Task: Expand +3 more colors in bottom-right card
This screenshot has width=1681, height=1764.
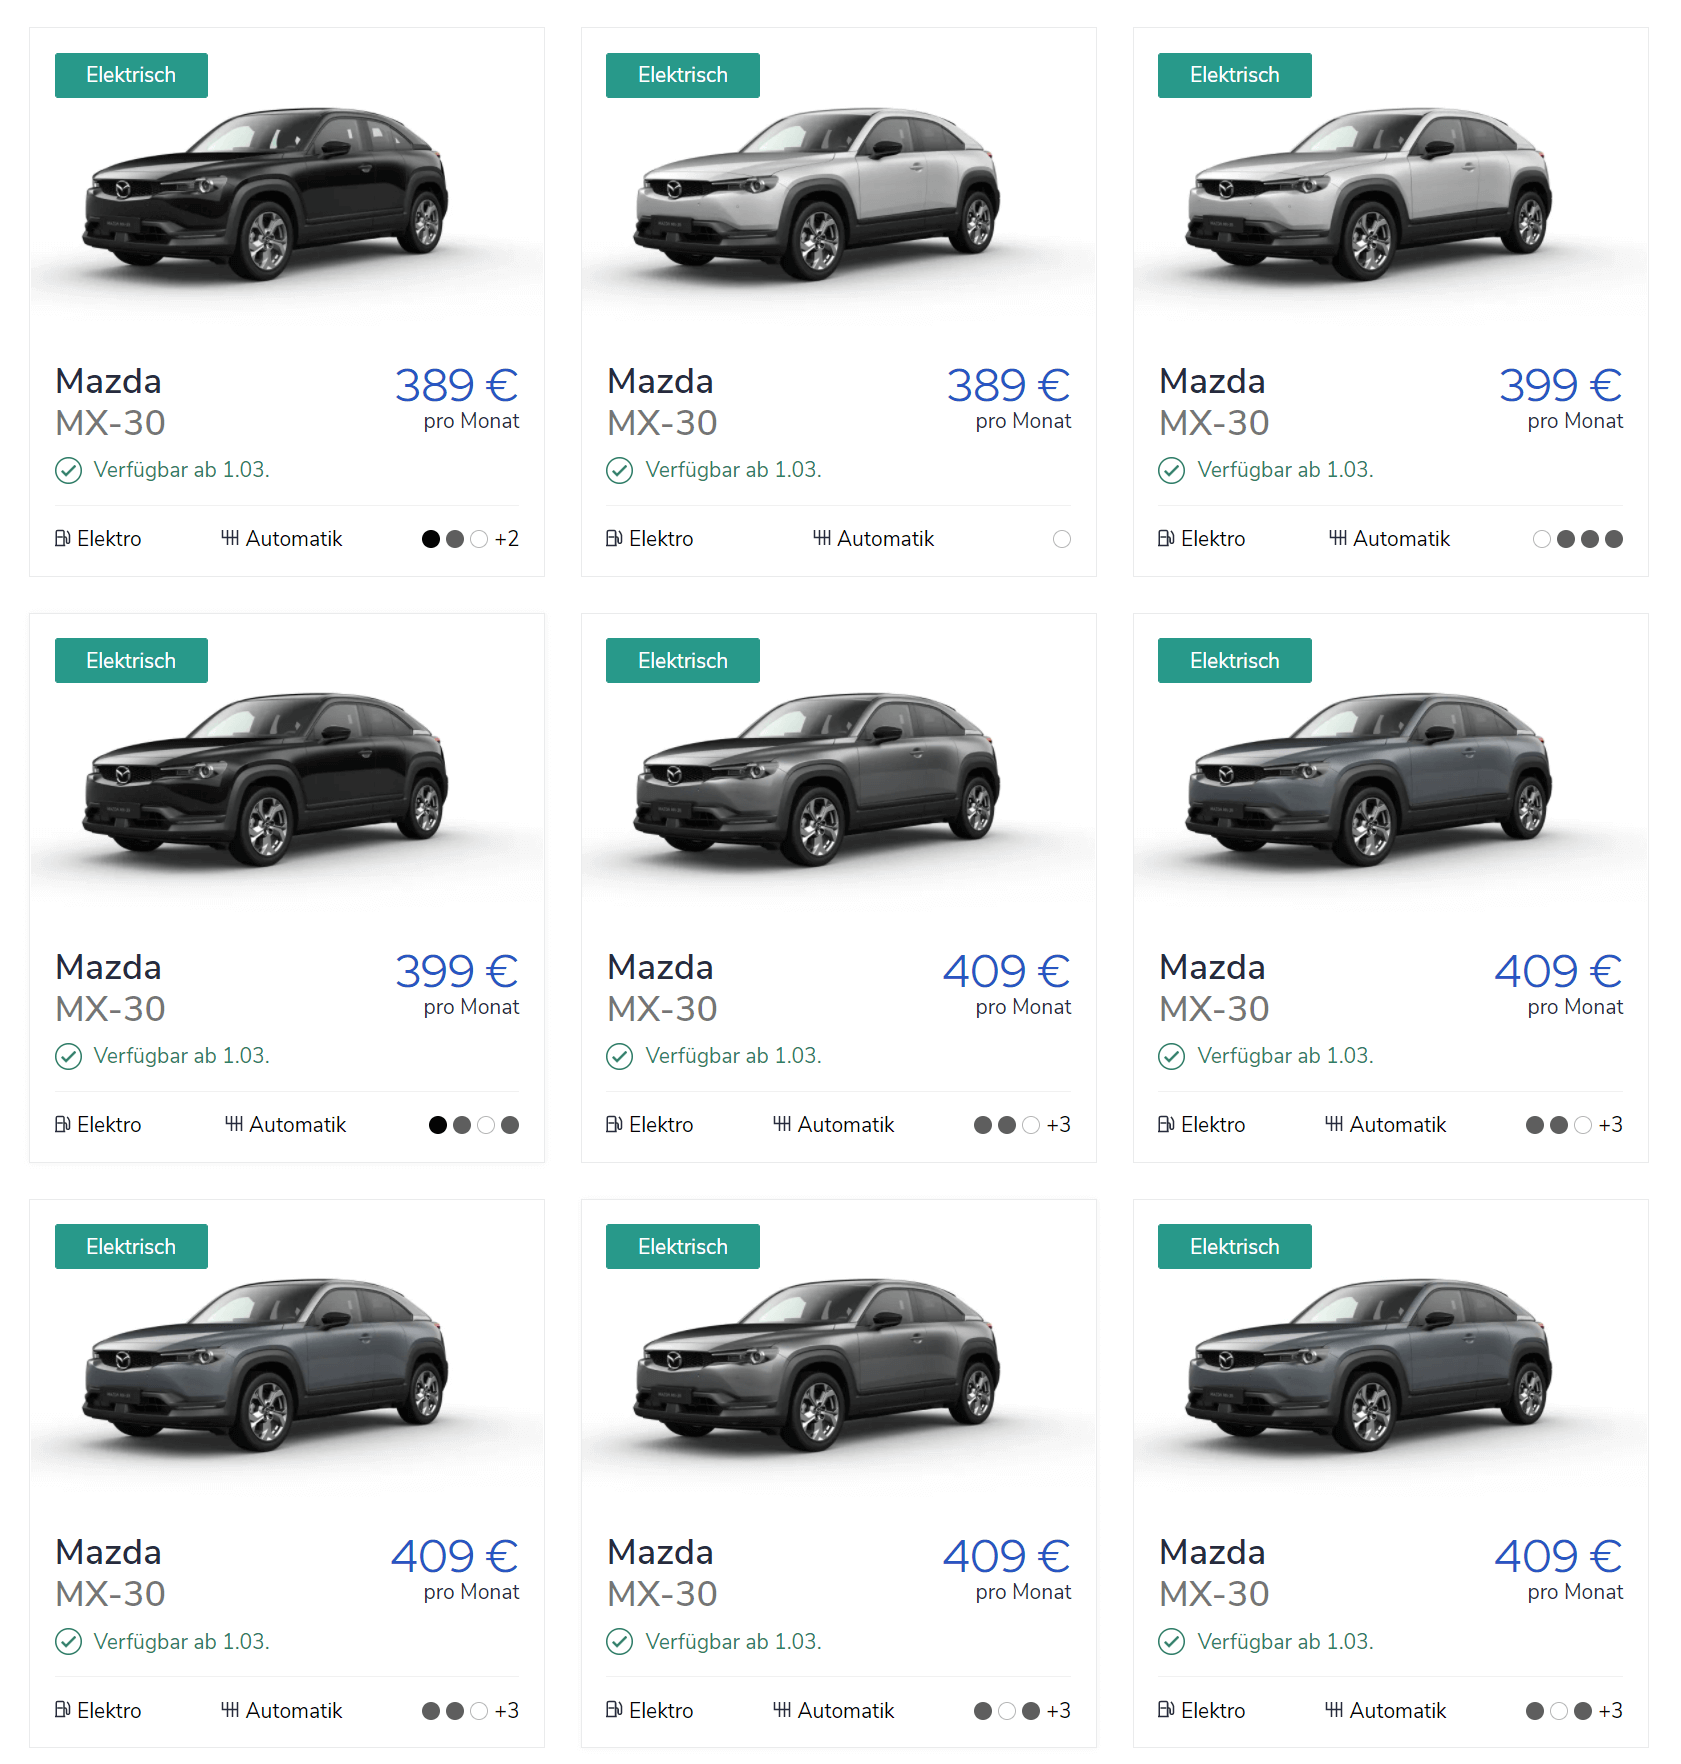Action: tap(1611, 1711)
